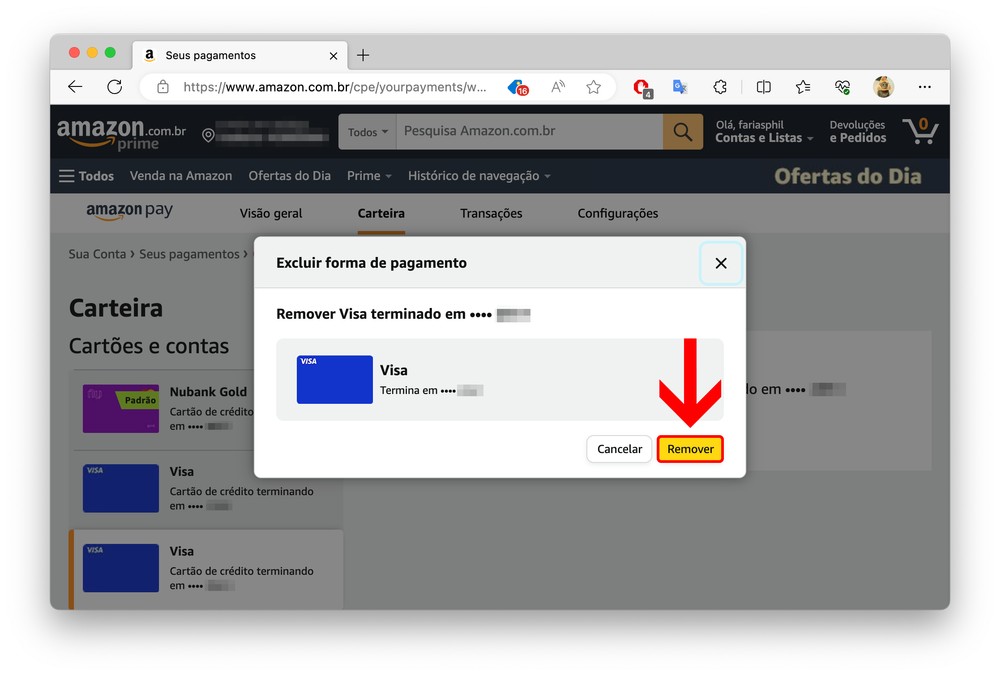Image resolution: width=1000 pixels, height=676 pixels.
Task: Open Seus pagamentos breadcrumb link
Action: [x=189, y=254]
